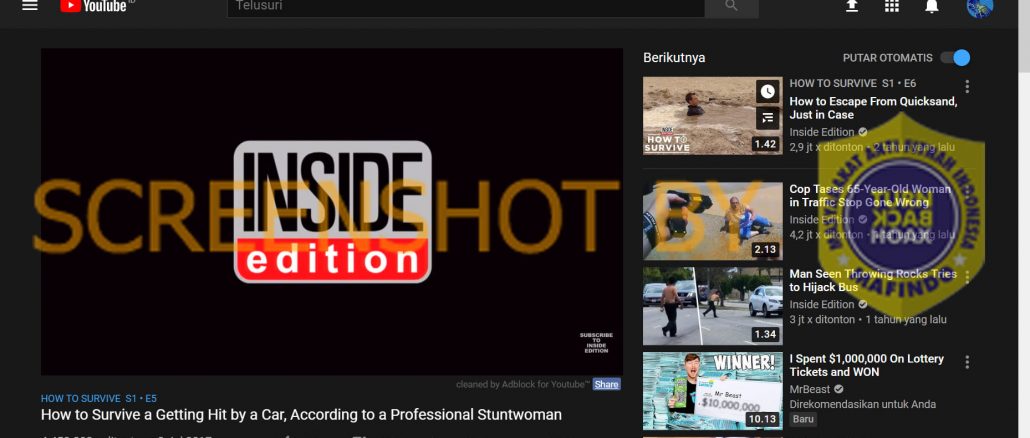The image size is (1030, 438).
Task: Focus the Telusuri search field
Action: click(466, 7)
